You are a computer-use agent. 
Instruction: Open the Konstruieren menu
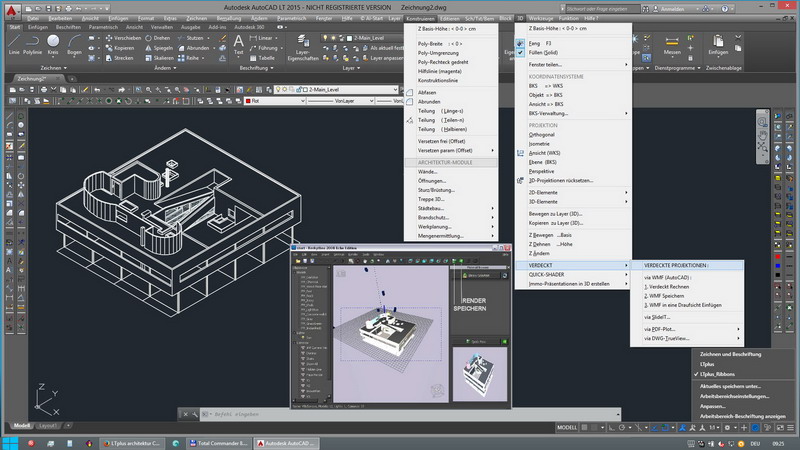point(421,18)
